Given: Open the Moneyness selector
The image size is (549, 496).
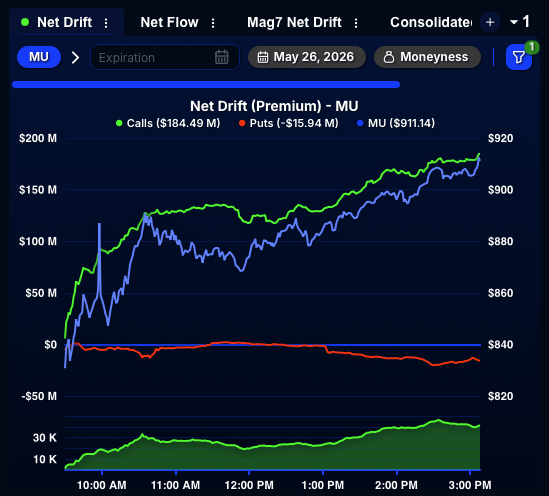Looking at the screenshot, I should coord(427,57).
